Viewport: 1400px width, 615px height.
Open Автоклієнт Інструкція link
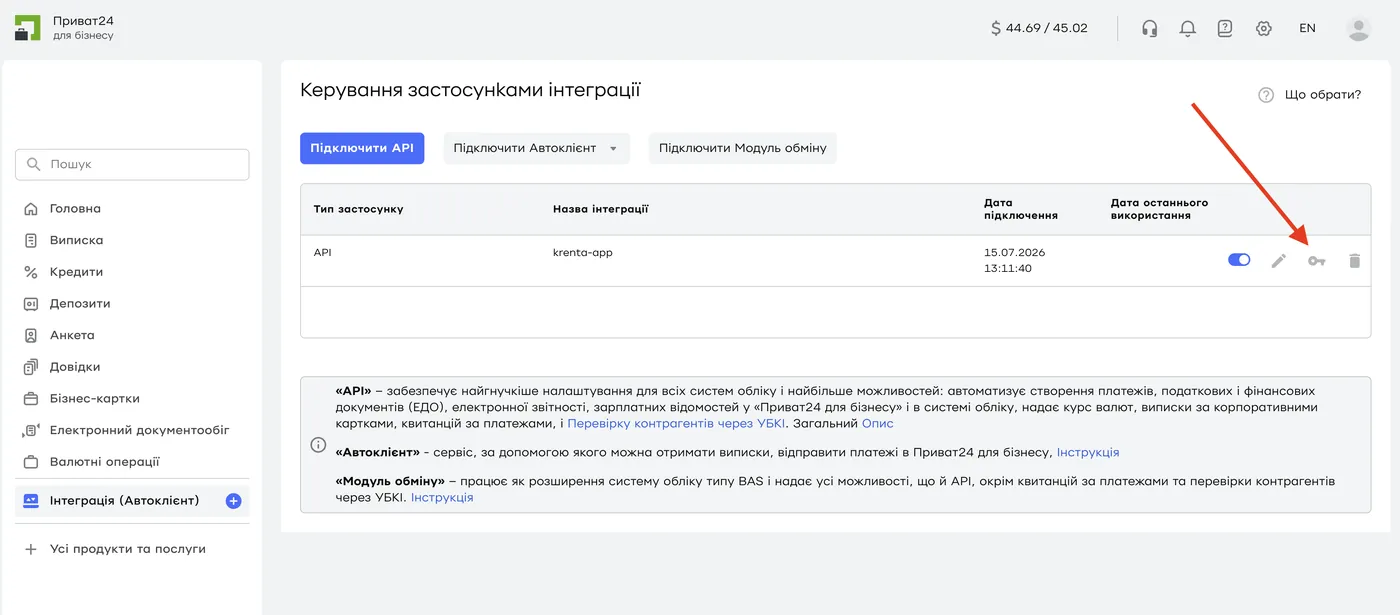click(x=1088, y=452)
